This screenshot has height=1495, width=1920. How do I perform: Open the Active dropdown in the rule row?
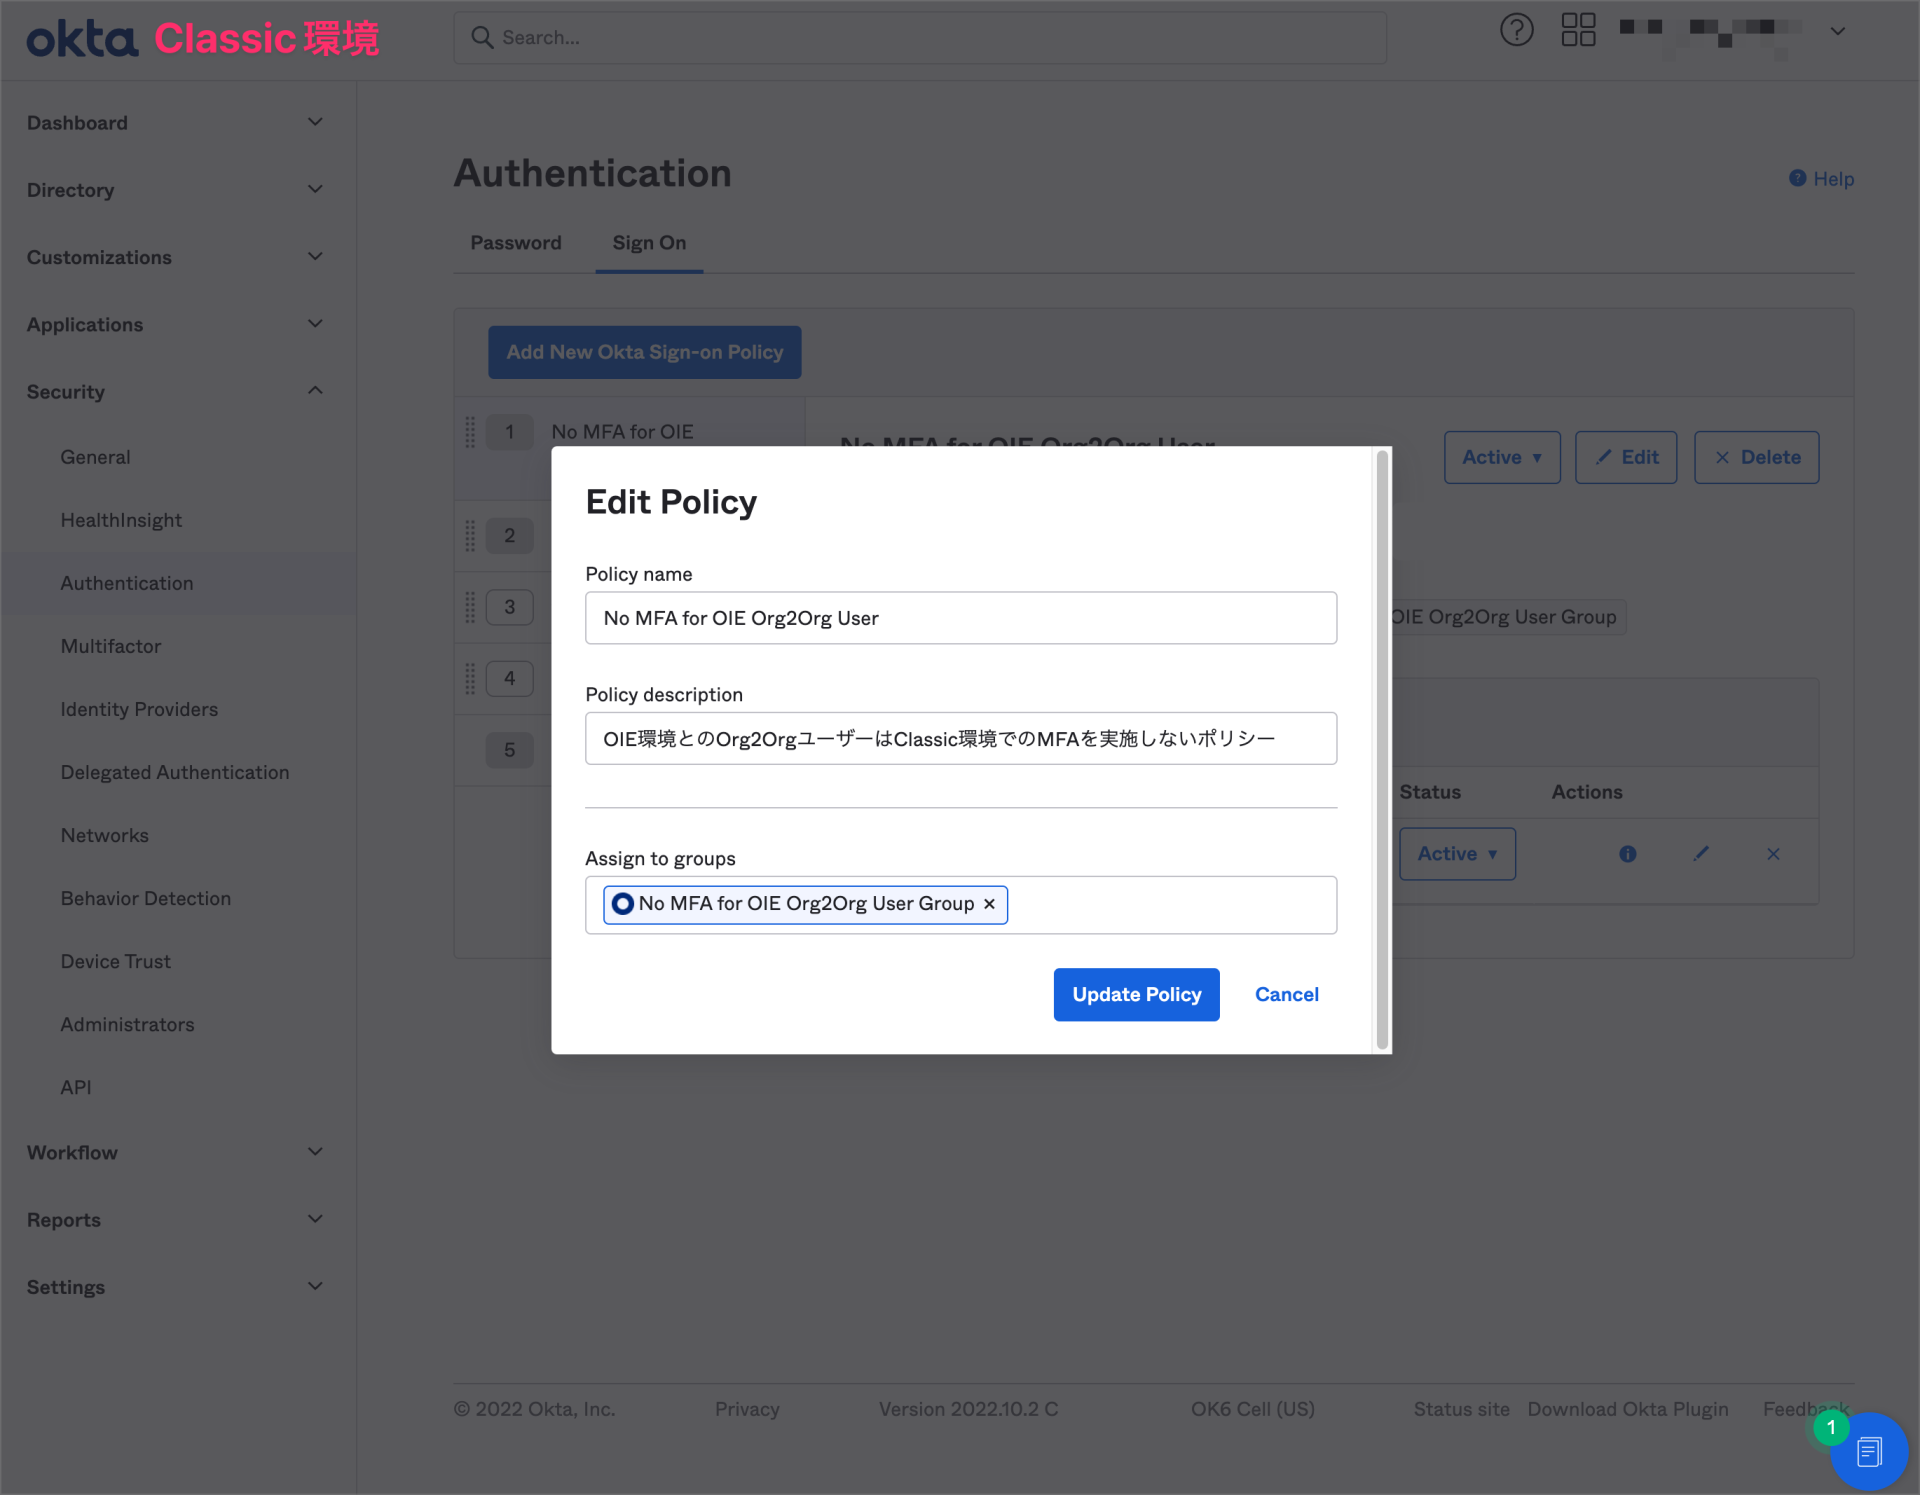[1456, 853]
